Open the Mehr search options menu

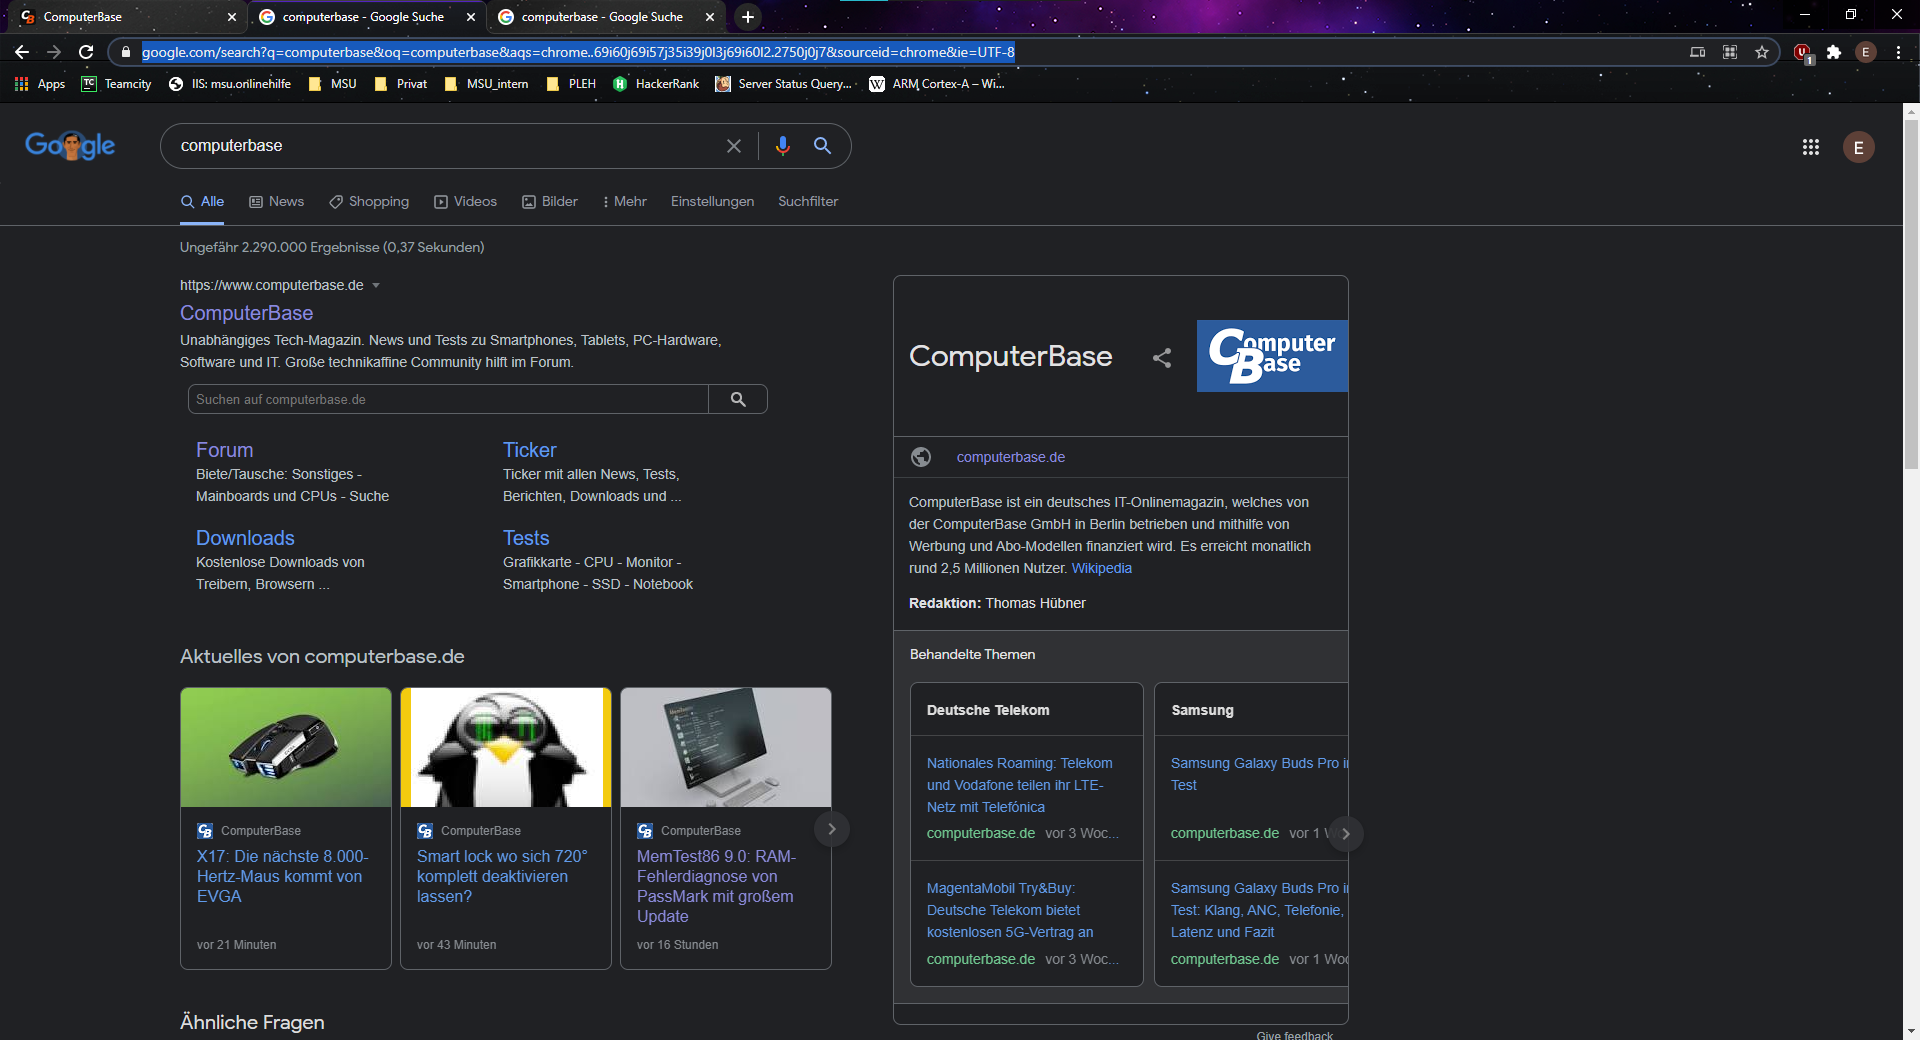625,201
